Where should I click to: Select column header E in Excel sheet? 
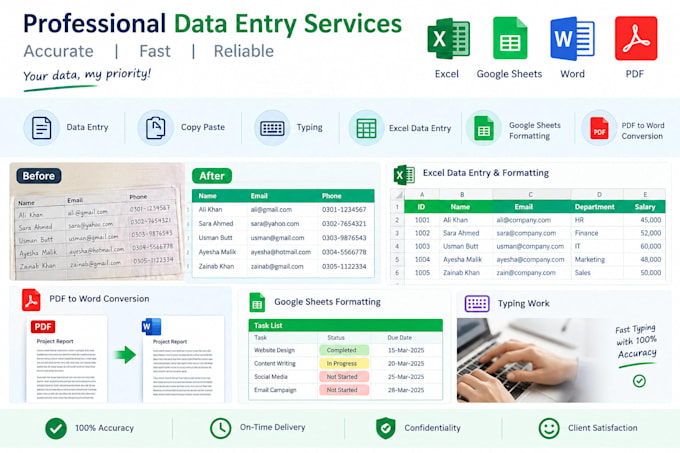click(x=644, y=195)
